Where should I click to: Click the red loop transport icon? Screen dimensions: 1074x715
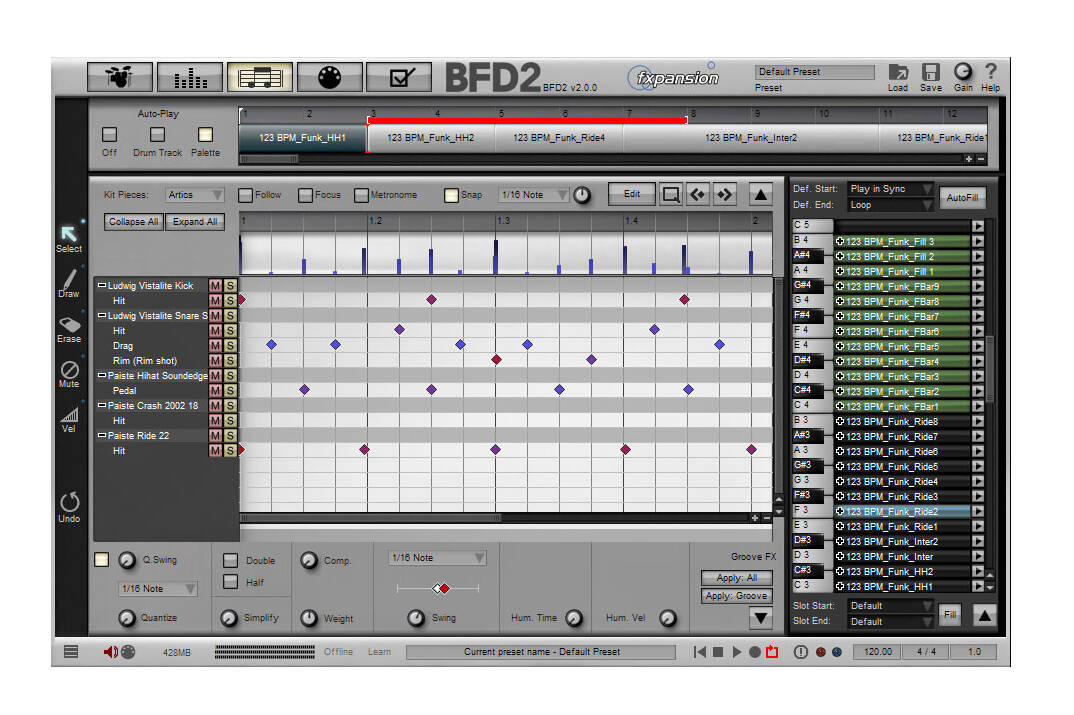[772, 651]
